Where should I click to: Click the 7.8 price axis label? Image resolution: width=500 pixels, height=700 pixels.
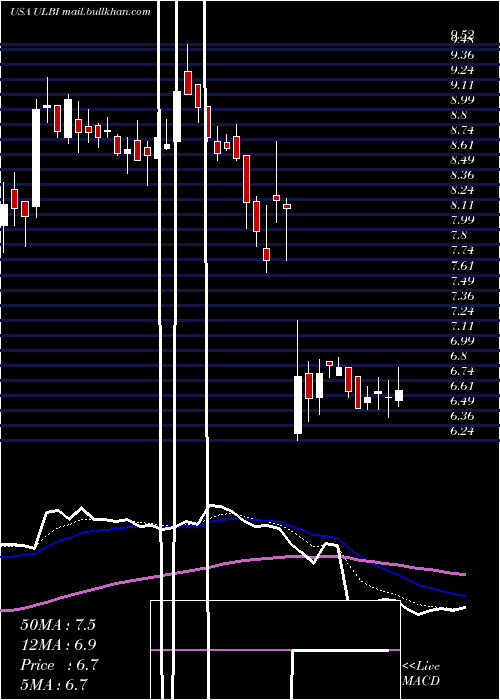coord(459,234)
